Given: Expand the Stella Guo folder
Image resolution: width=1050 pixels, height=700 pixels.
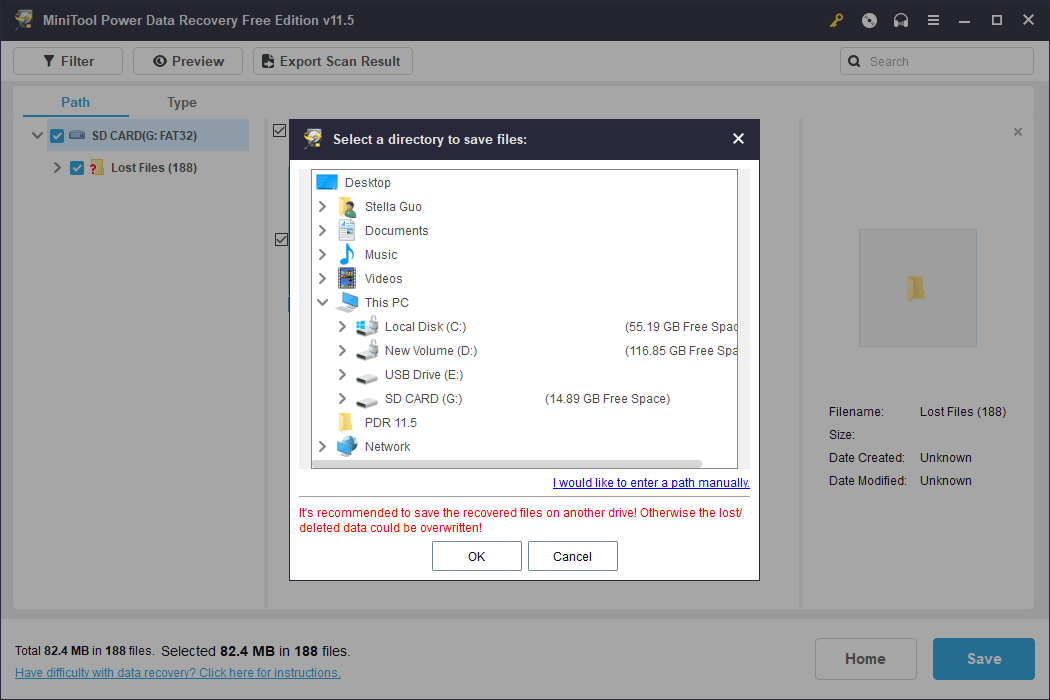Looking at the screenshot, I should coord(323,206).
